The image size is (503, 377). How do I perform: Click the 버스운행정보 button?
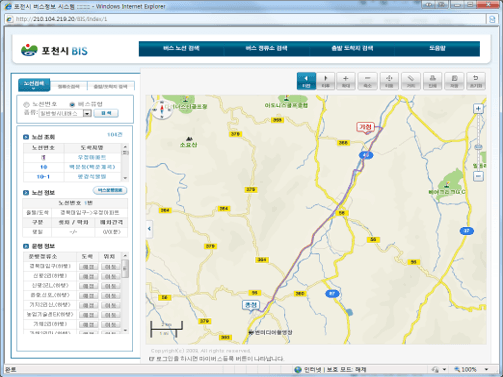110,190
